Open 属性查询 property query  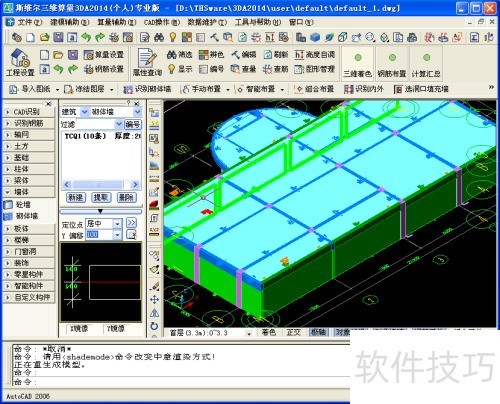(147, 62)
